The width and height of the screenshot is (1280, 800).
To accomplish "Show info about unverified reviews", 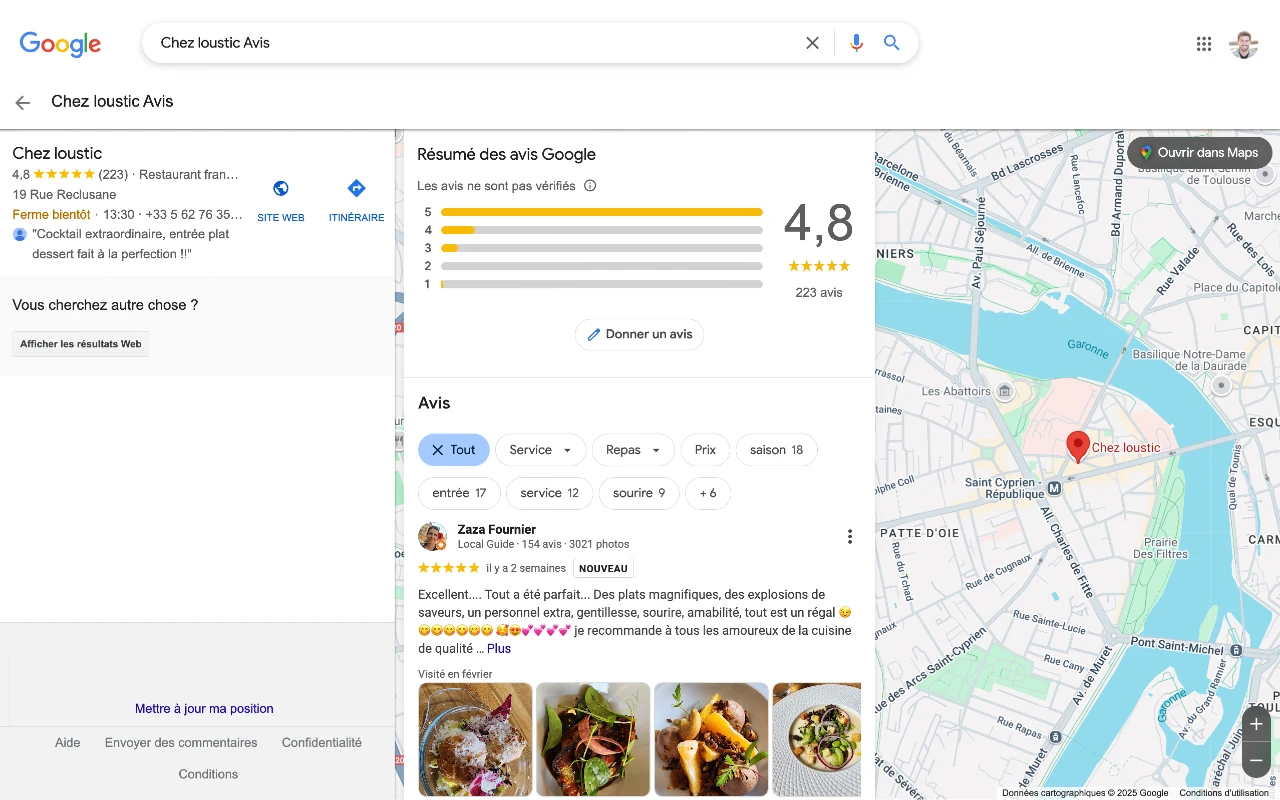I will click(x=590, y=186).
